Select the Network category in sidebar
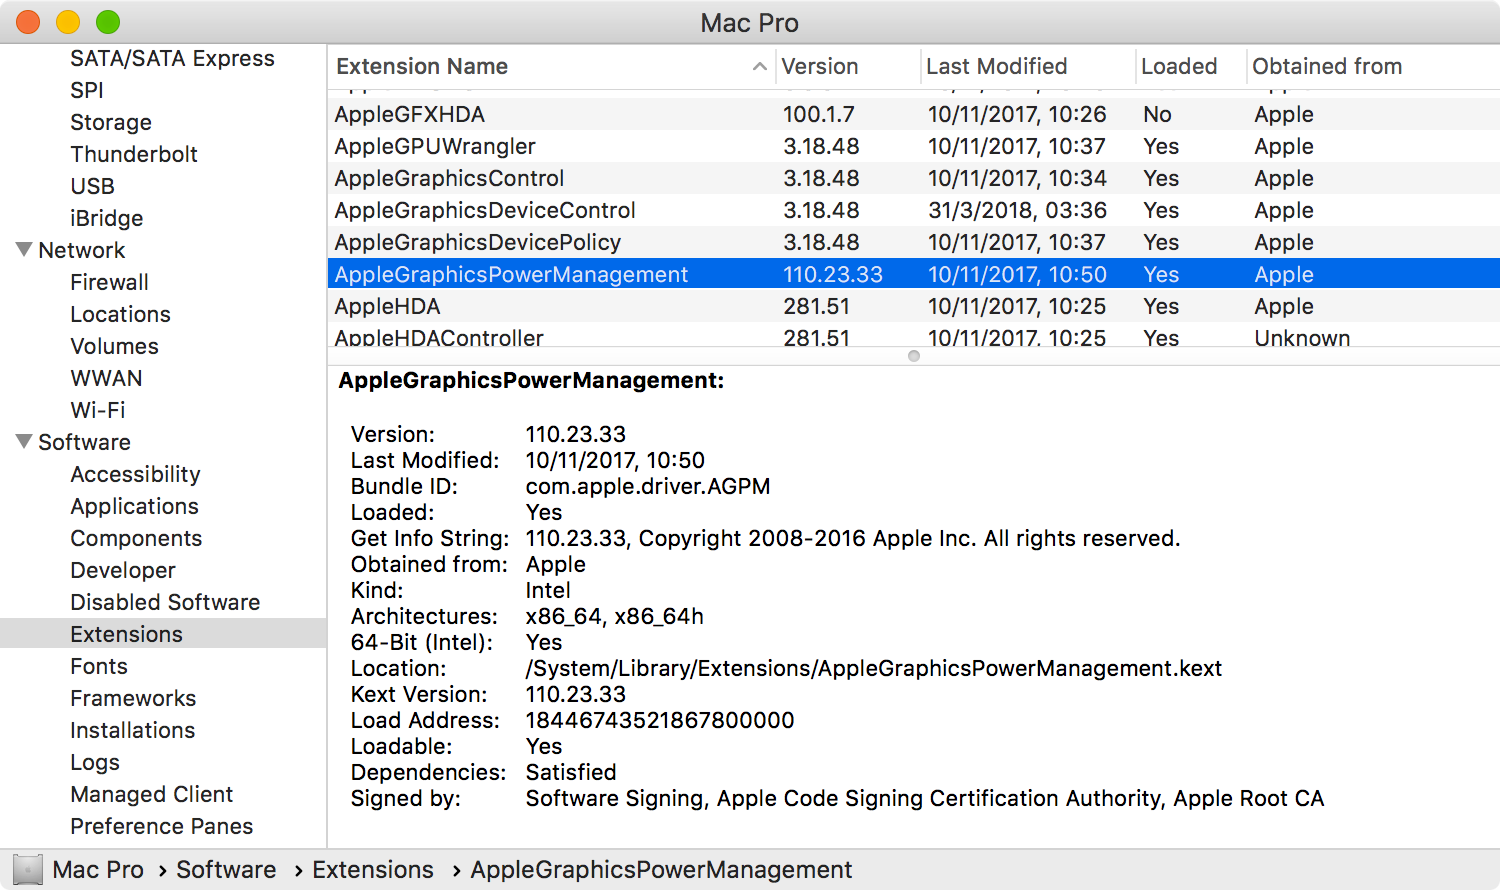1500x890 pixels. pos(81,250)
